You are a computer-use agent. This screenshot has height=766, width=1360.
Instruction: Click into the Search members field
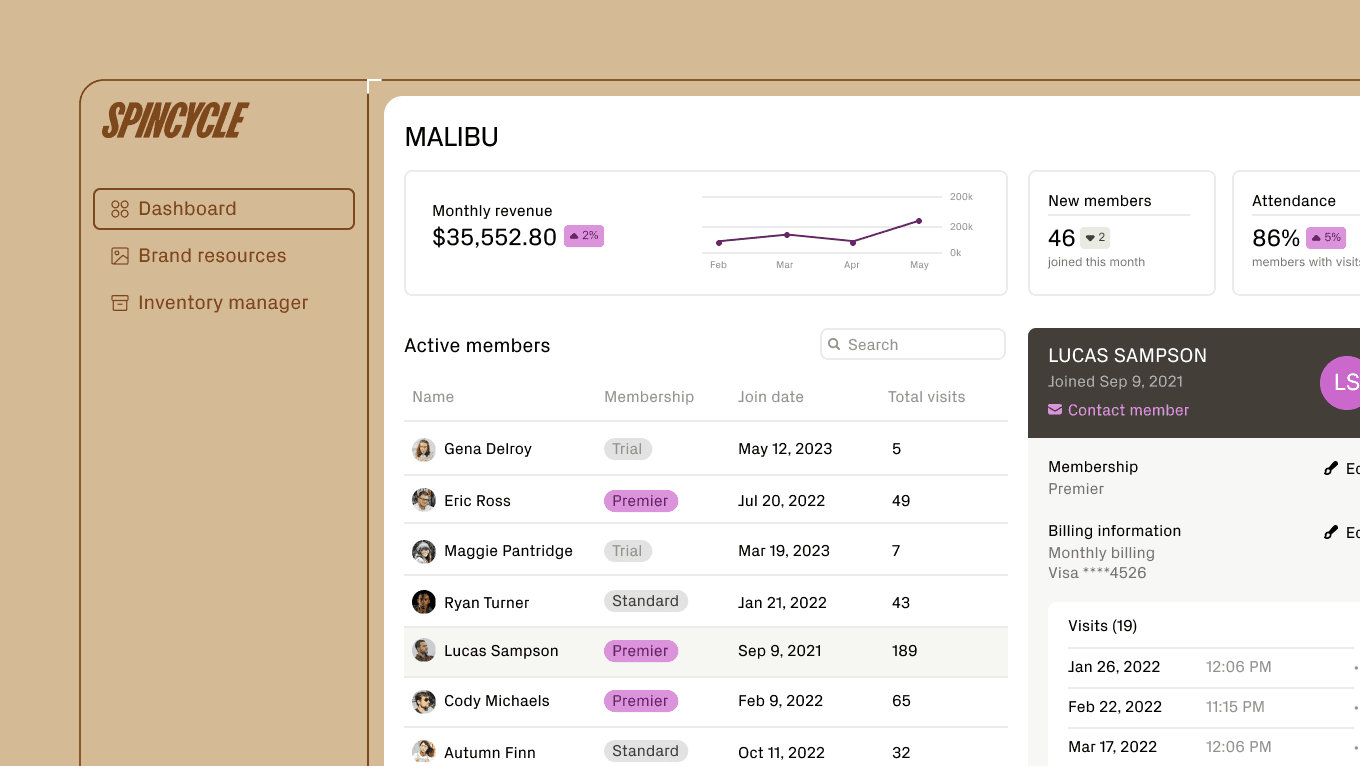pyautogui.click(x=912, y=344)
